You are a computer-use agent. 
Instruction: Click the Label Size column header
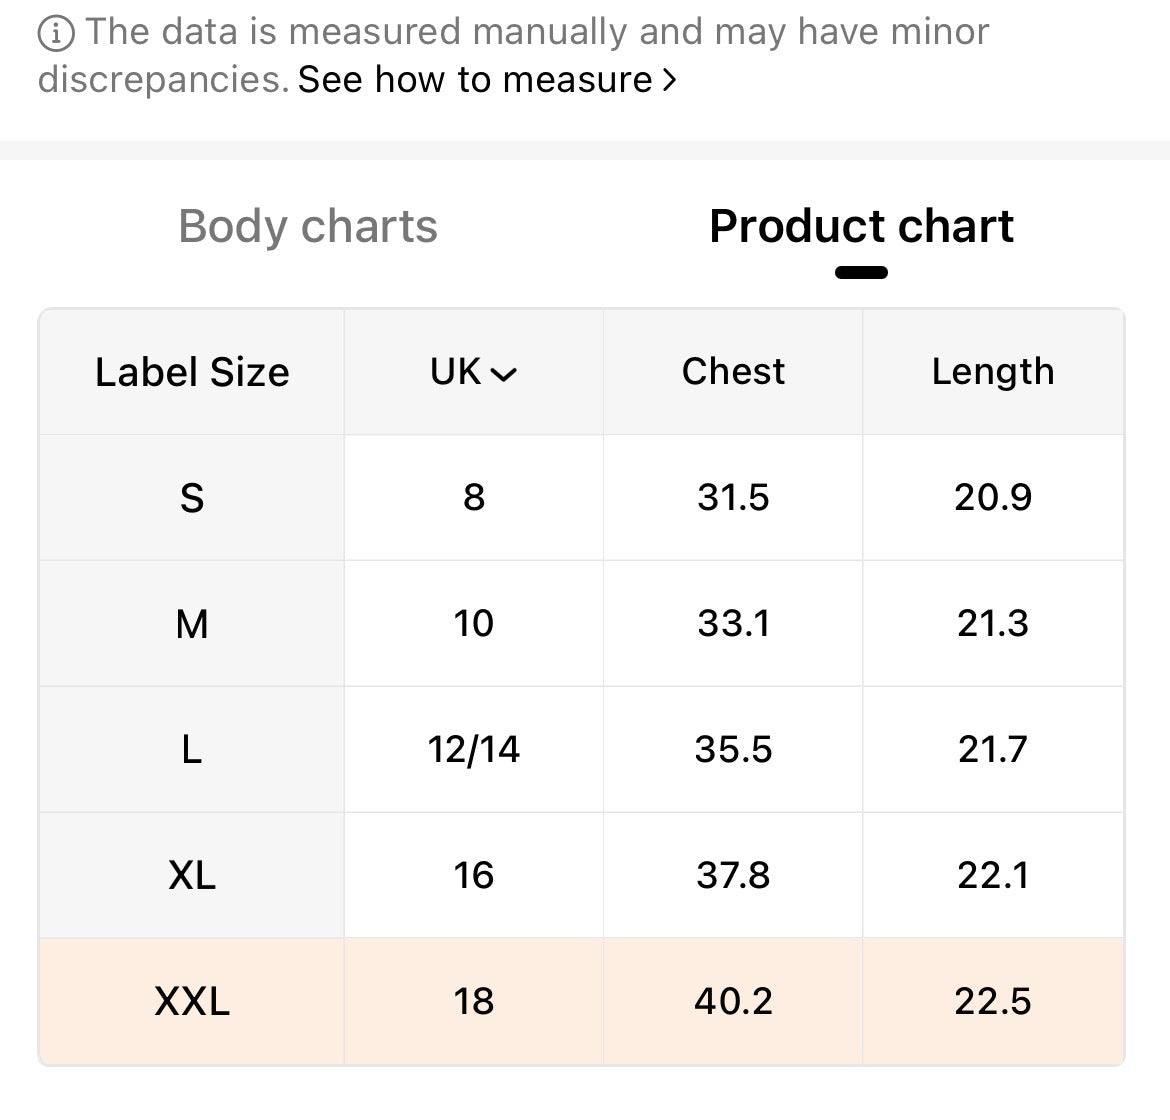pos(192,372)
